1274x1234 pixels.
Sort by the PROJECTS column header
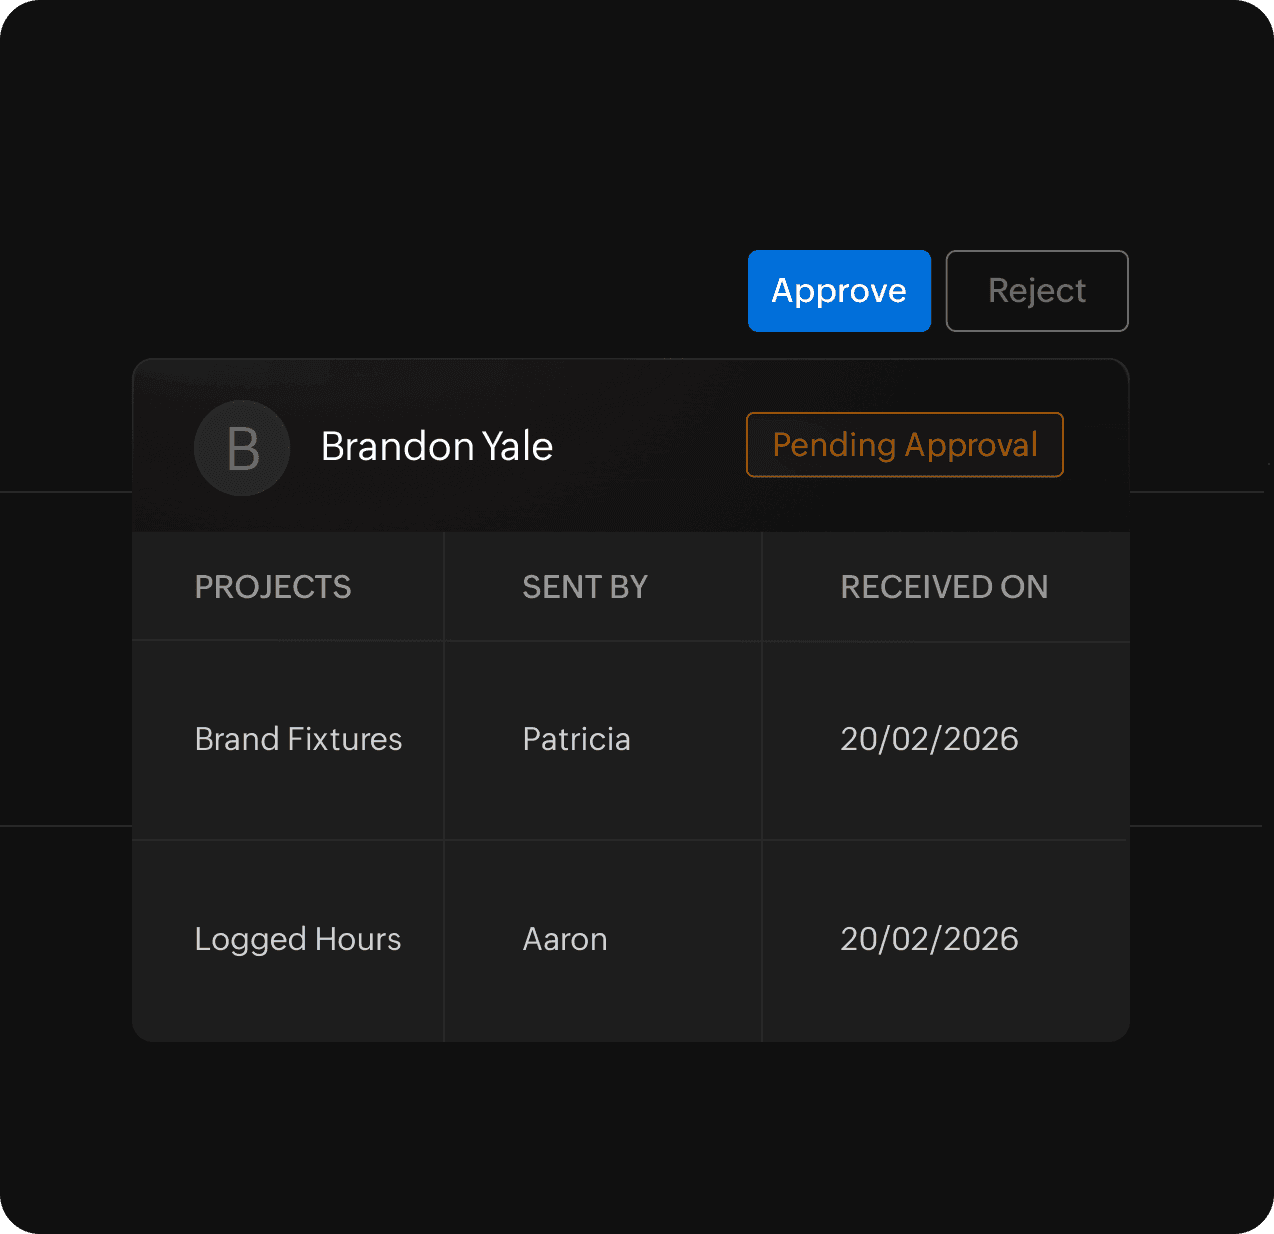[x=273, y=587]
